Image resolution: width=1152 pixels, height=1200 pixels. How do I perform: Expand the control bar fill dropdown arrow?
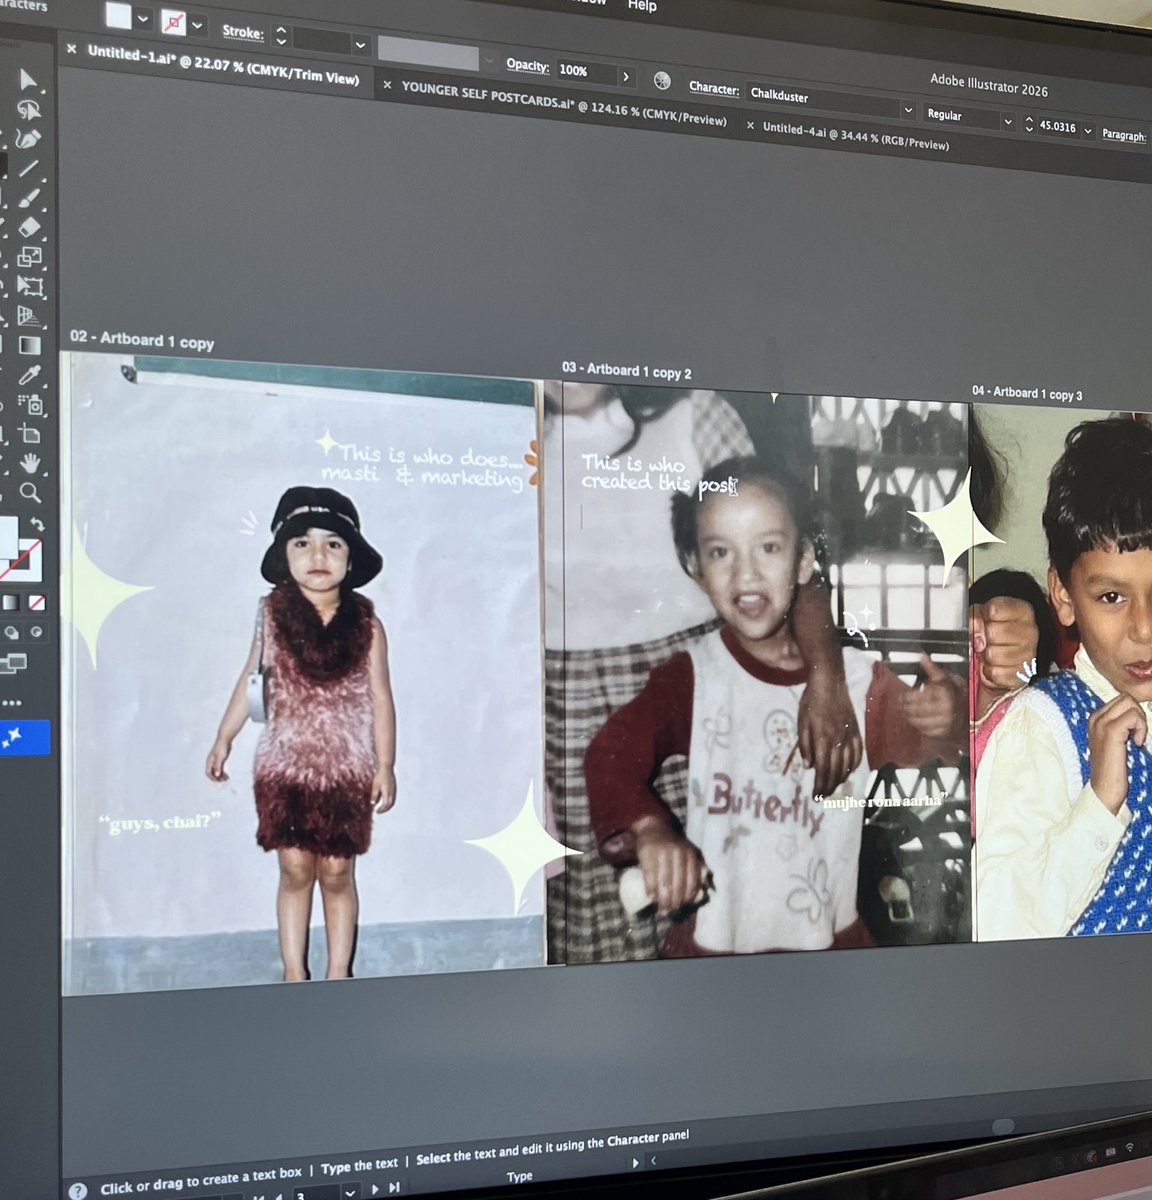[143, 19]
